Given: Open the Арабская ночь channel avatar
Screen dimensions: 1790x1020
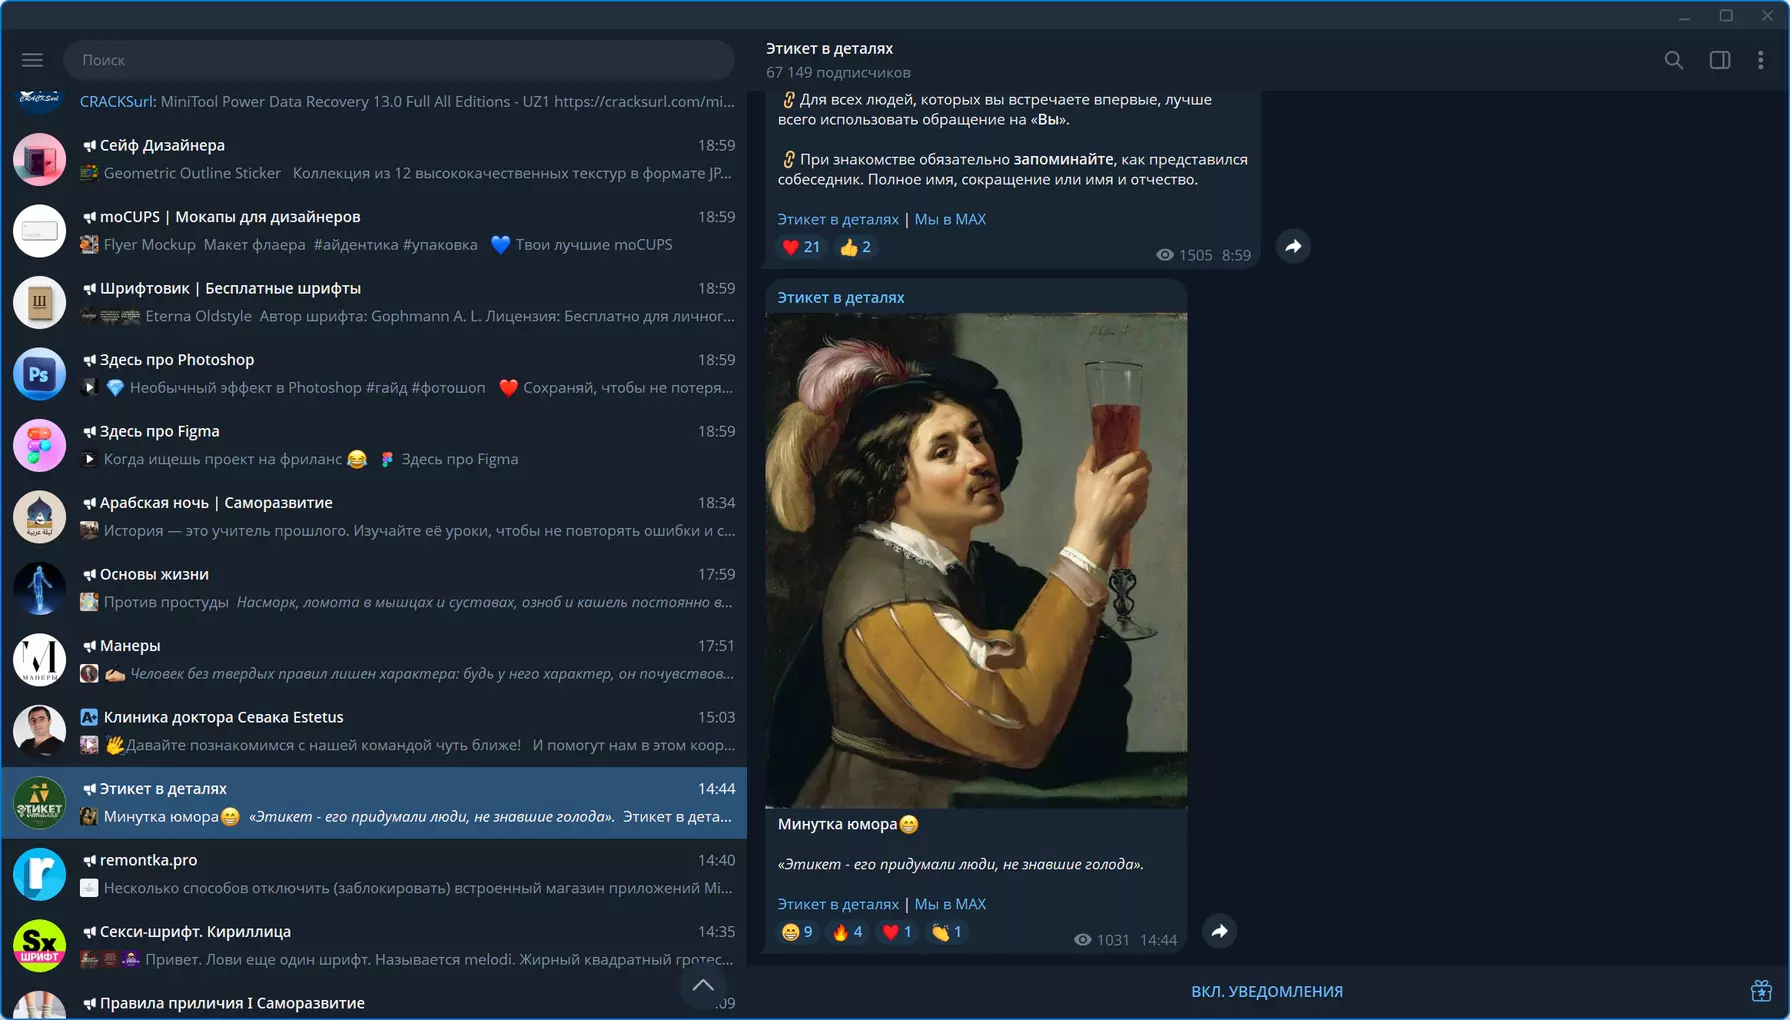Looking at the screenshot, I should 39,517.
